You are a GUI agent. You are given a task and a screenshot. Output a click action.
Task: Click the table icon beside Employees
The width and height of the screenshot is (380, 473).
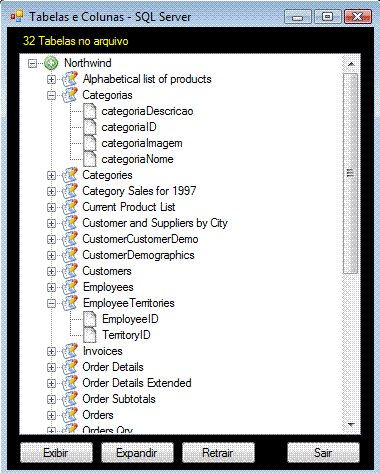coord(70,287)
